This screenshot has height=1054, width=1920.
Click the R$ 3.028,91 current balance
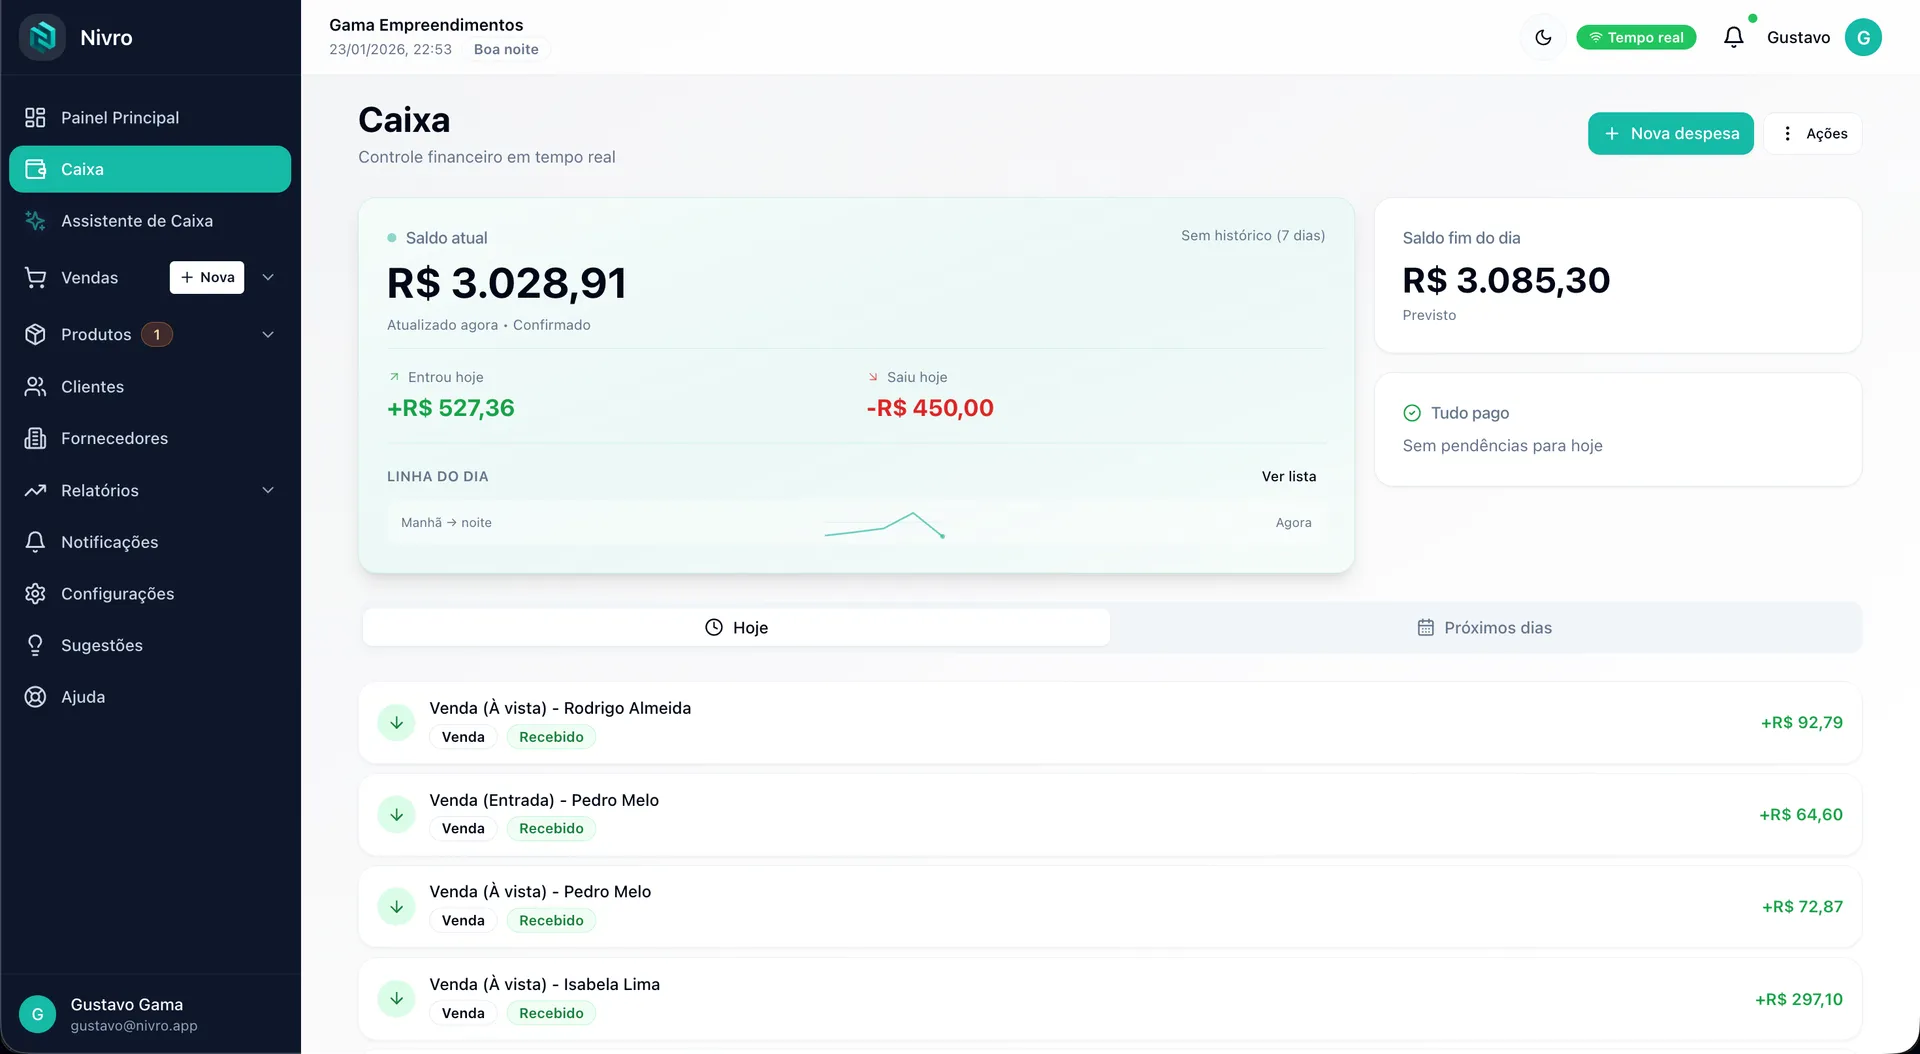(506, 283)
